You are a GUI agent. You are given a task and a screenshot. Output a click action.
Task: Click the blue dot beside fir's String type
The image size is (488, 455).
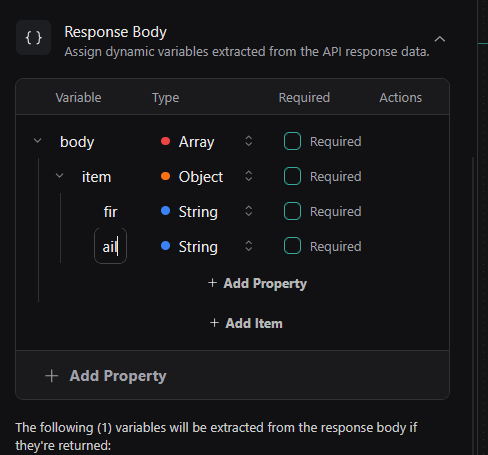pyautogui.click(x=165, y=211)
